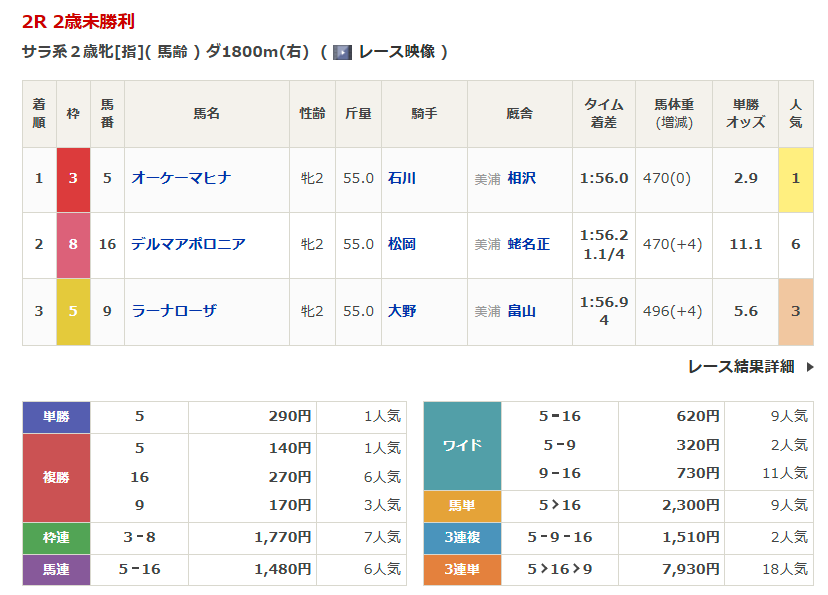This screenshot has width=828, height=595.
Task: Click the 3連単 payout label
Action: tap(462, 569)
